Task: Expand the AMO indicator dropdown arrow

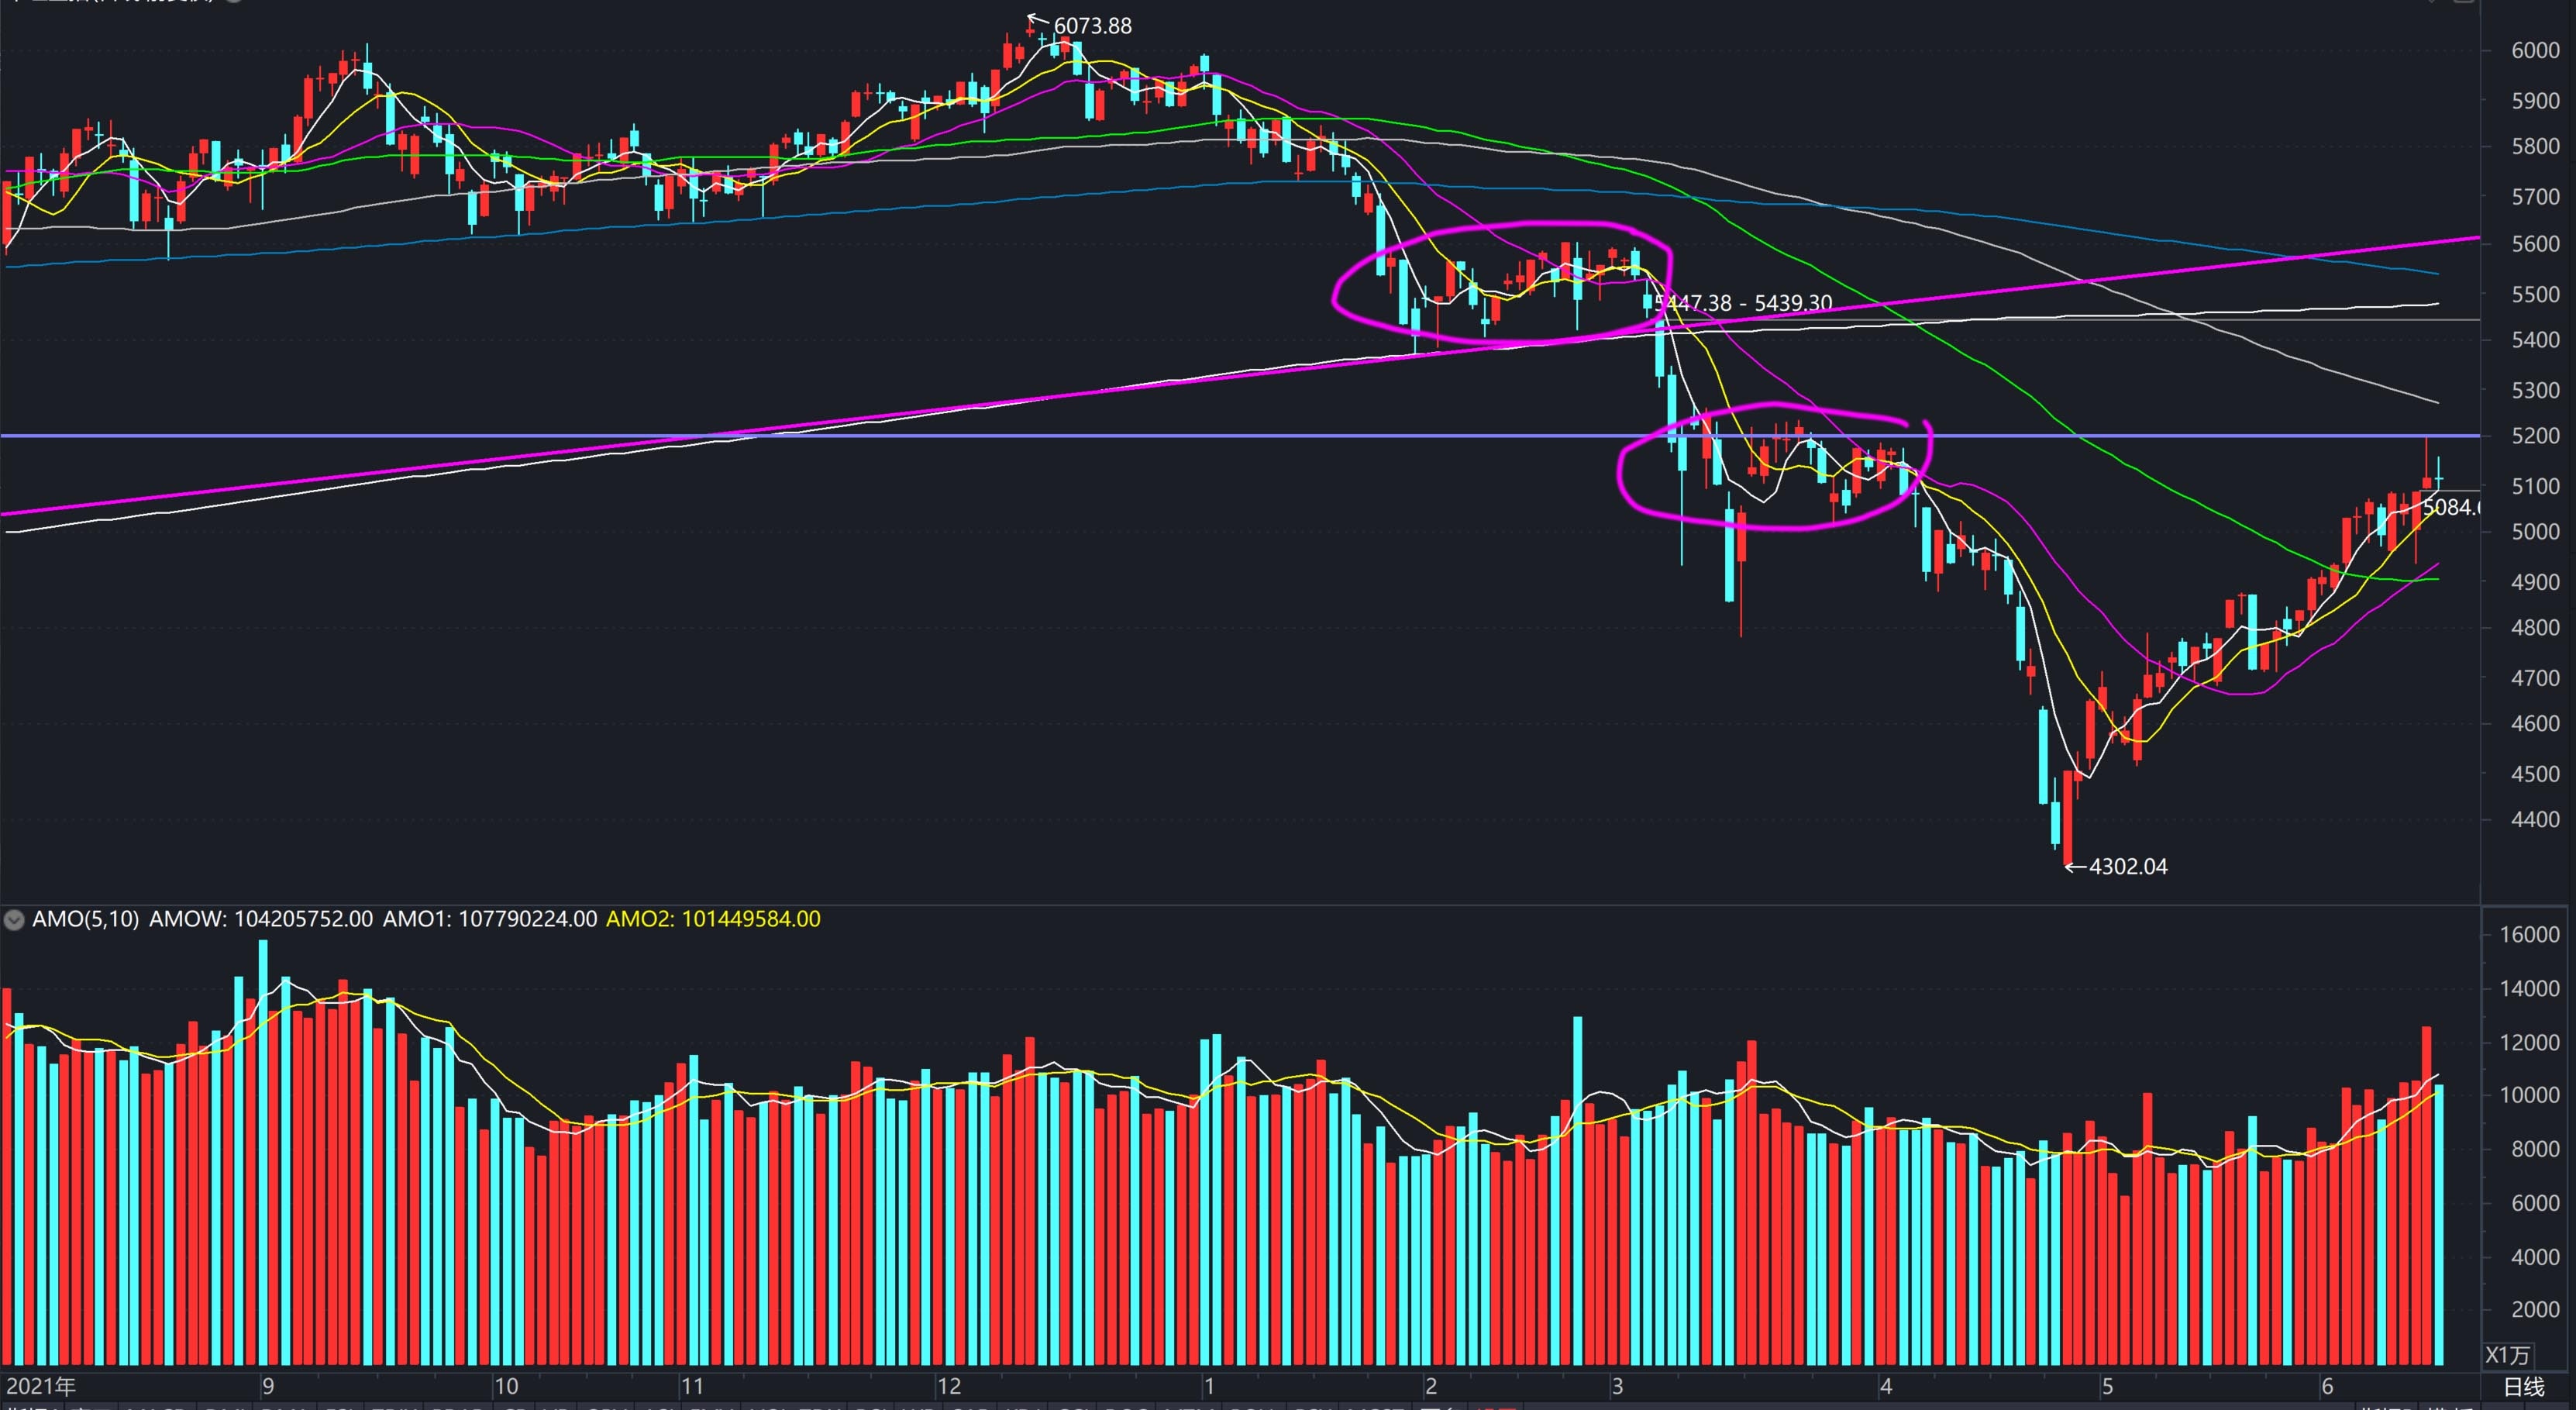Action: [x=14, y=920]
